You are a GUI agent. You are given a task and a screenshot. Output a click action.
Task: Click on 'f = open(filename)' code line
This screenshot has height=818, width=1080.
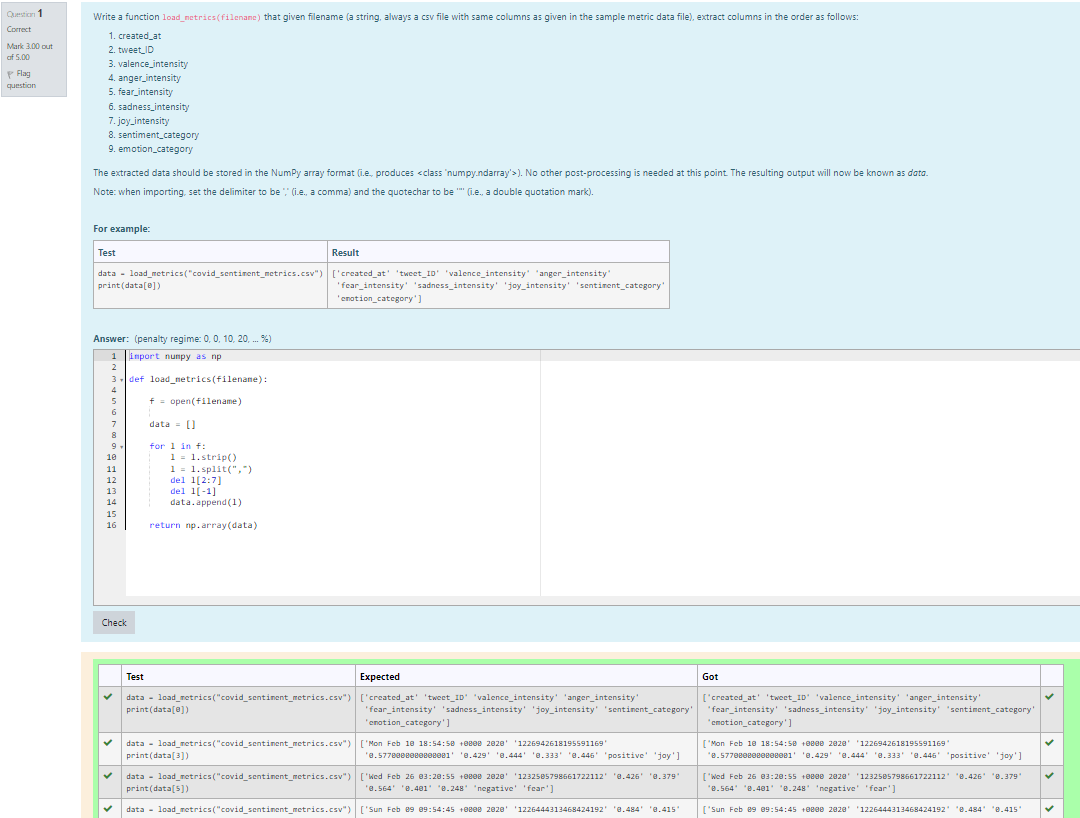[196, 401]
